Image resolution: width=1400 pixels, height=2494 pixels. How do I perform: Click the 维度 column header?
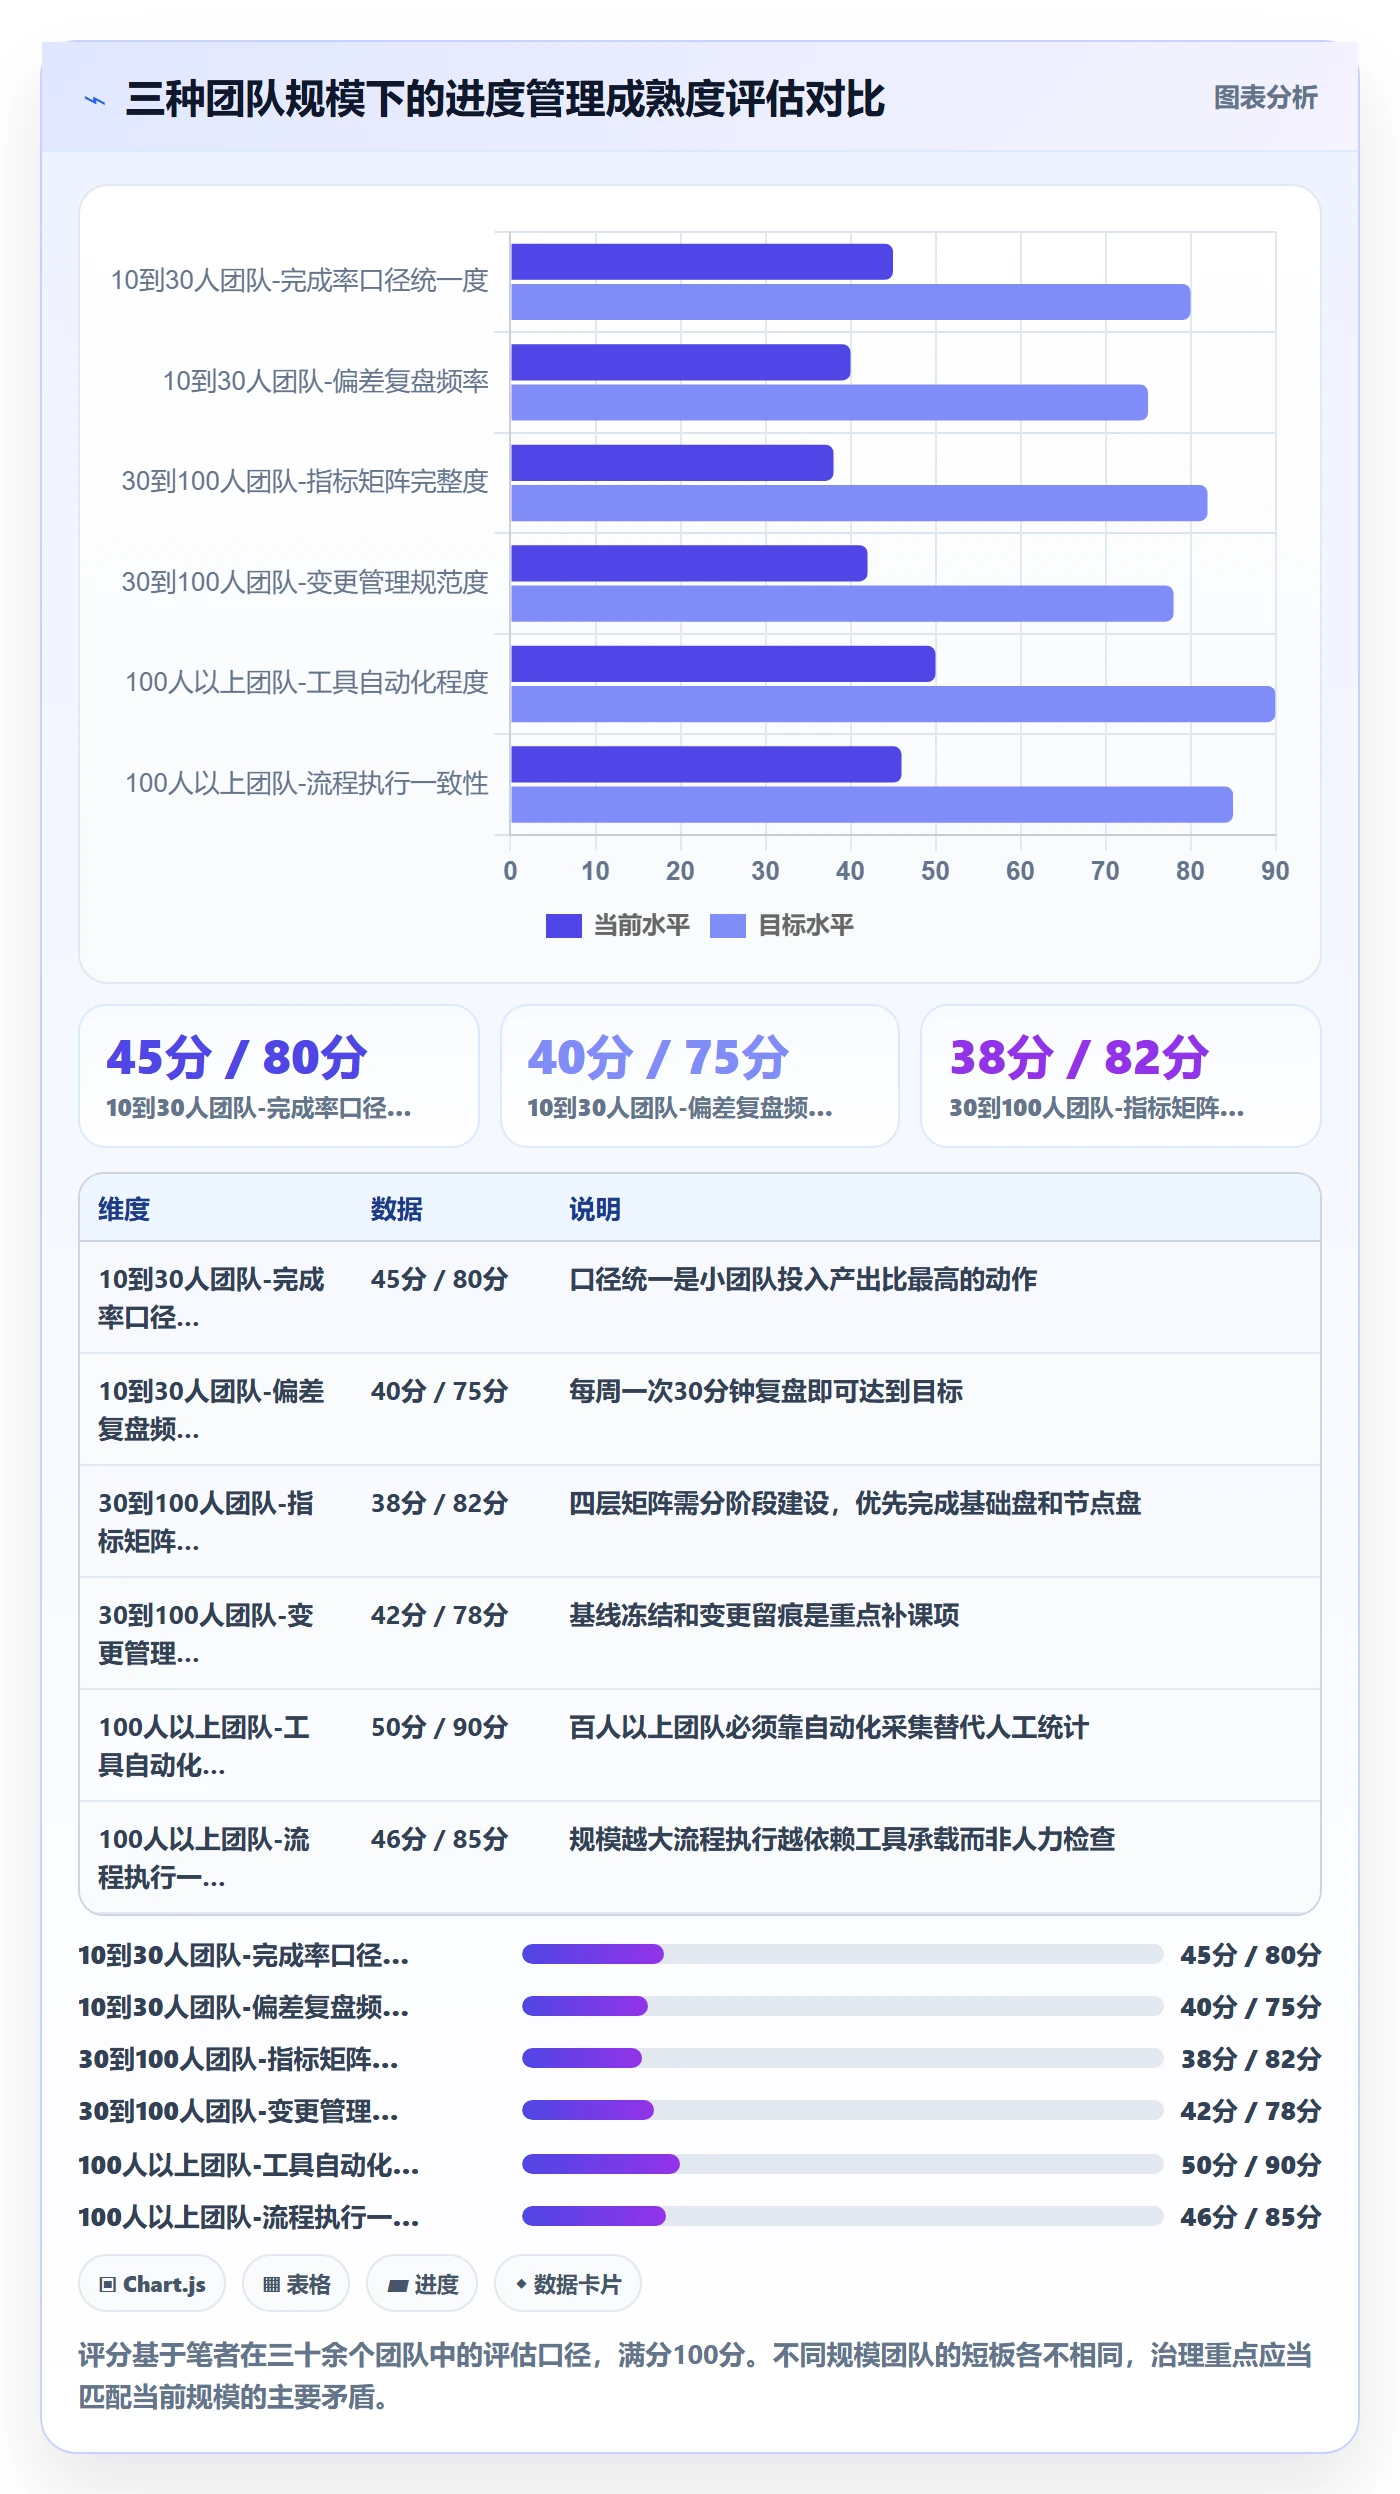pos(124,1209)
